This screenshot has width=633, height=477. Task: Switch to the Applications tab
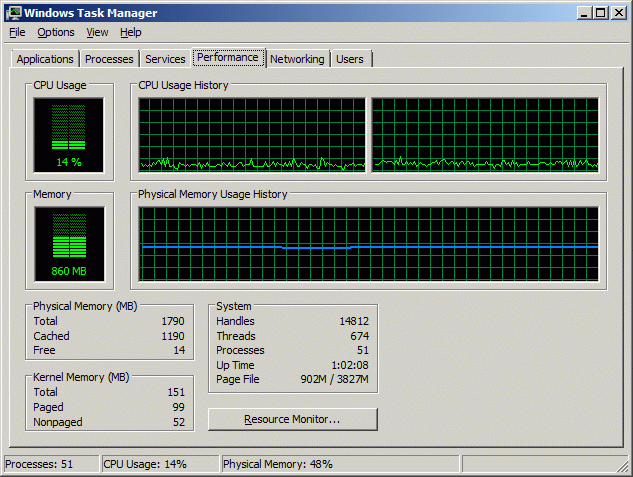(45, 59)
